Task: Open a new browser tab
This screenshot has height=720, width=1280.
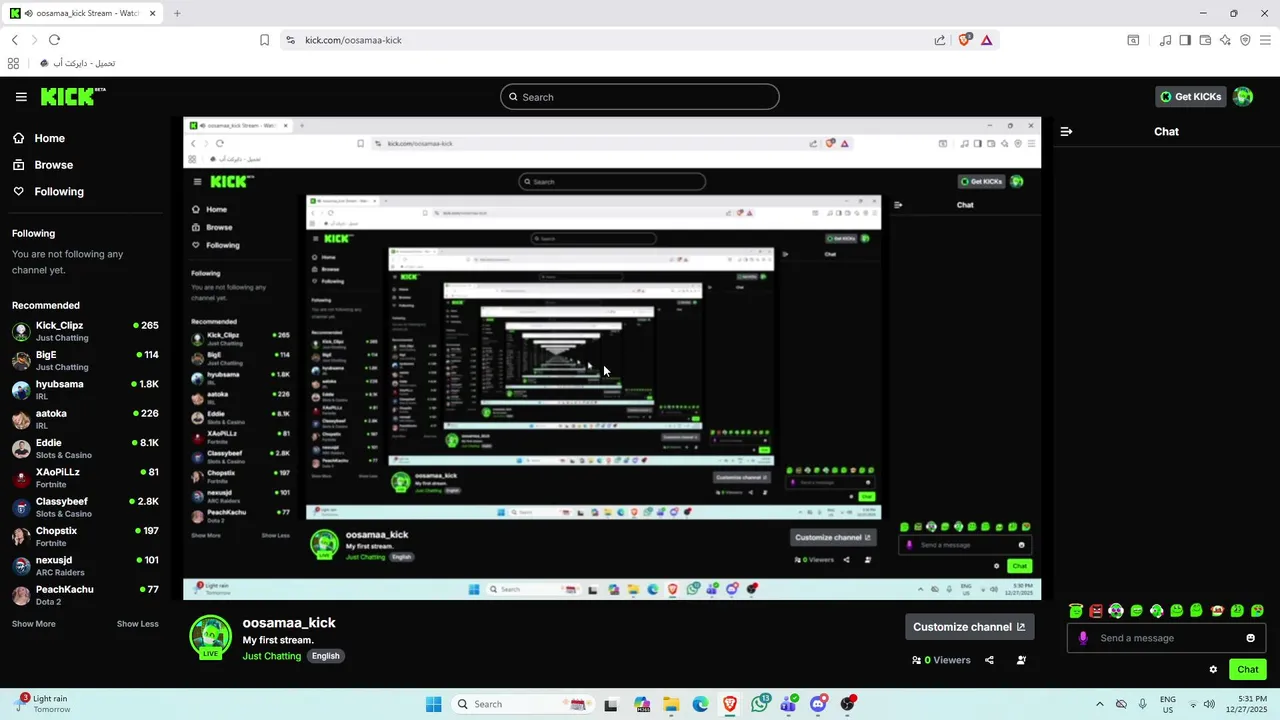Action: (177, 13)
